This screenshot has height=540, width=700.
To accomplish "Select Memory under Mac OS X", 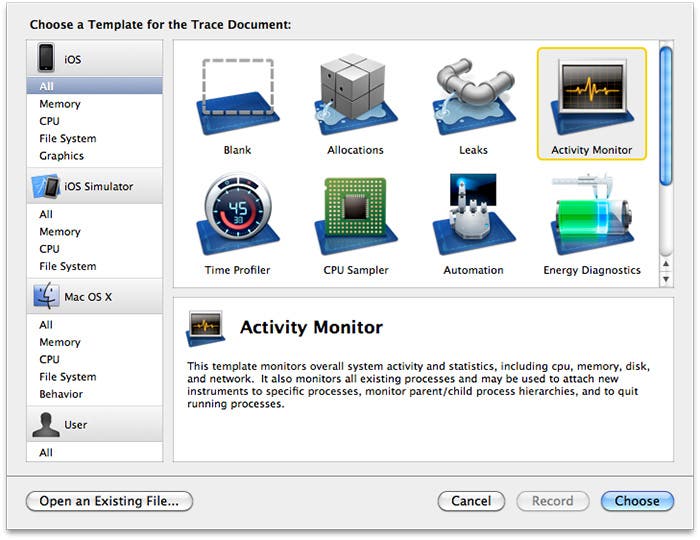I will coord(94,342).
